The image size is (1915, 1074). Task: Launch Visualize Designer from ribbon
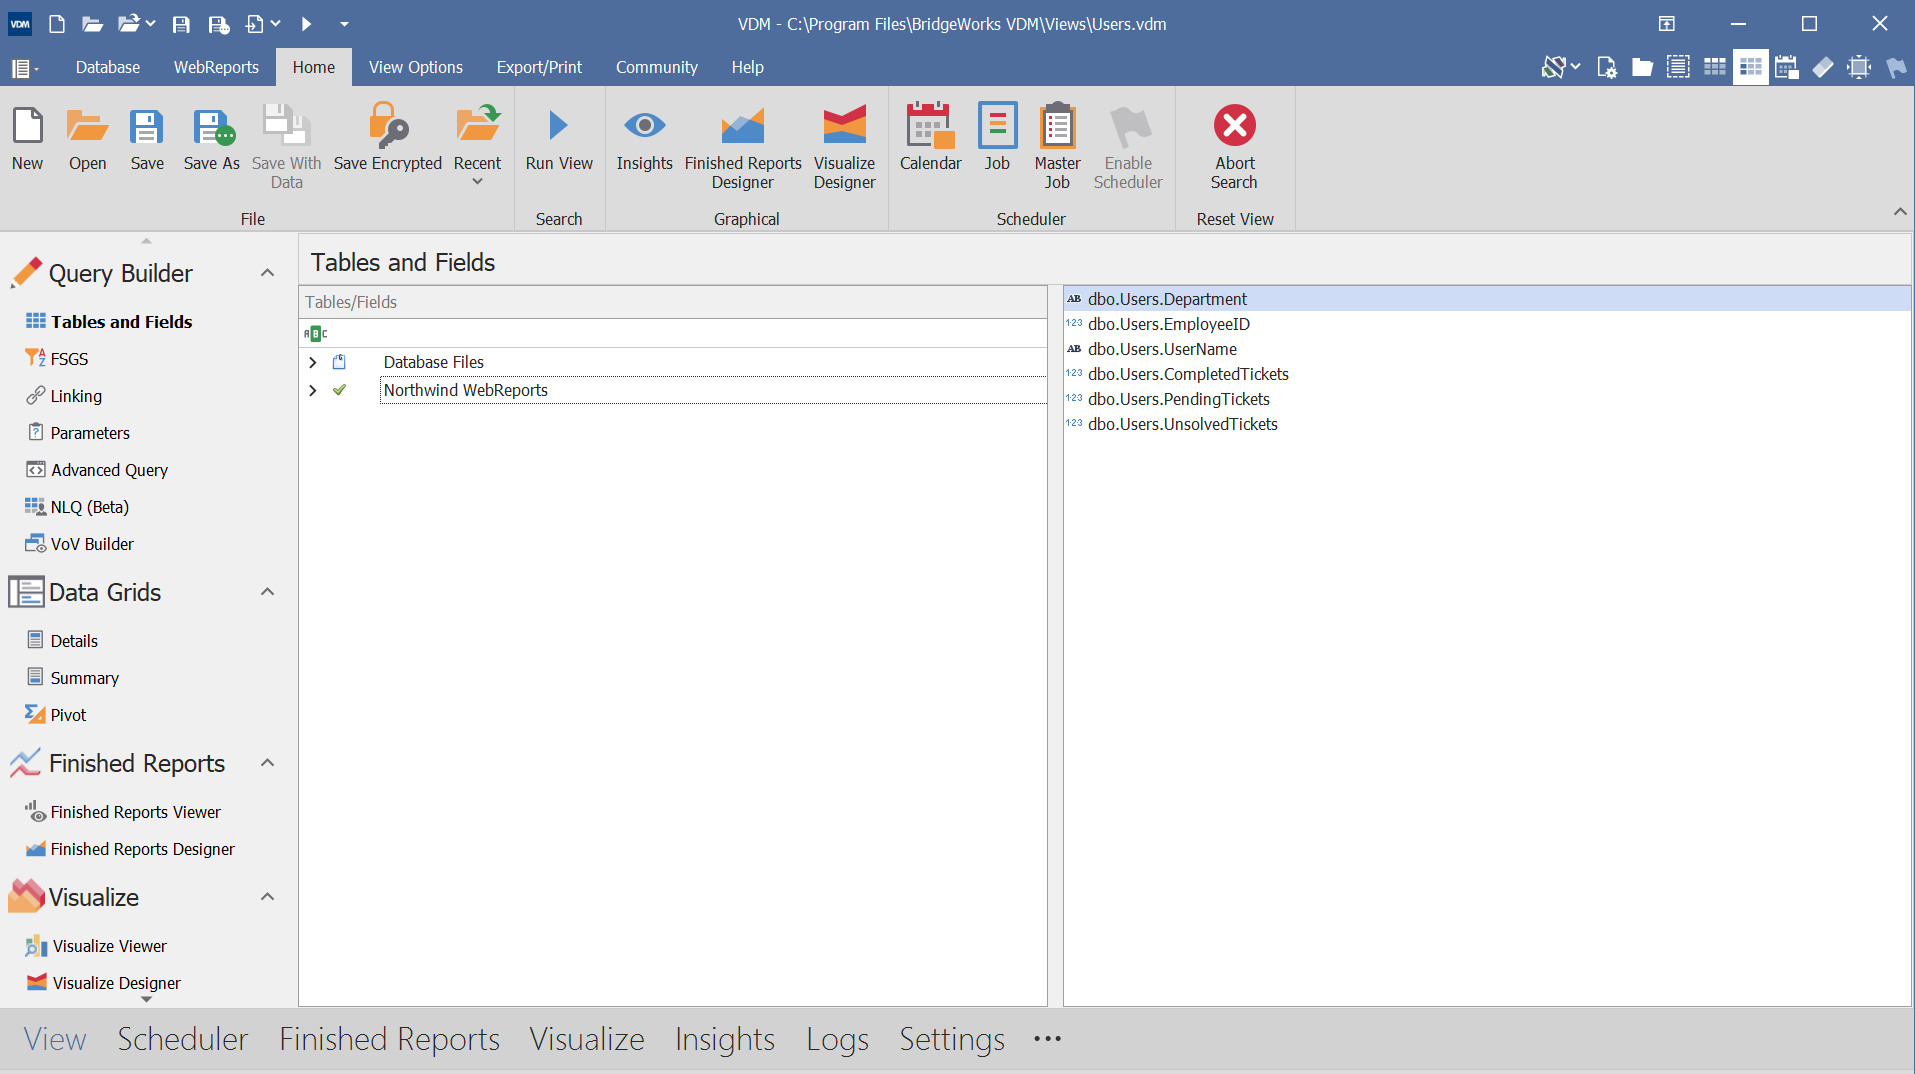pyautogui.click(x=844, y=147)
